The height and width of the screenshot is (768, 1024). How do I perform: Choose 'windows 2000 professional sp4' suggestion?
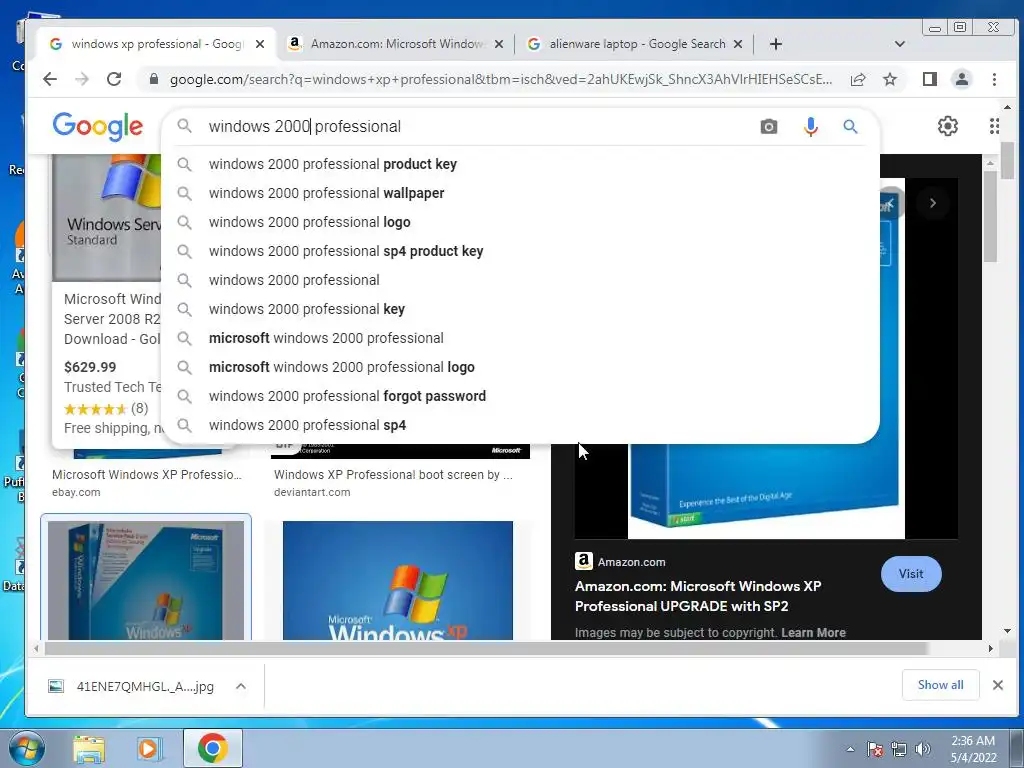[x=520, y=425]
